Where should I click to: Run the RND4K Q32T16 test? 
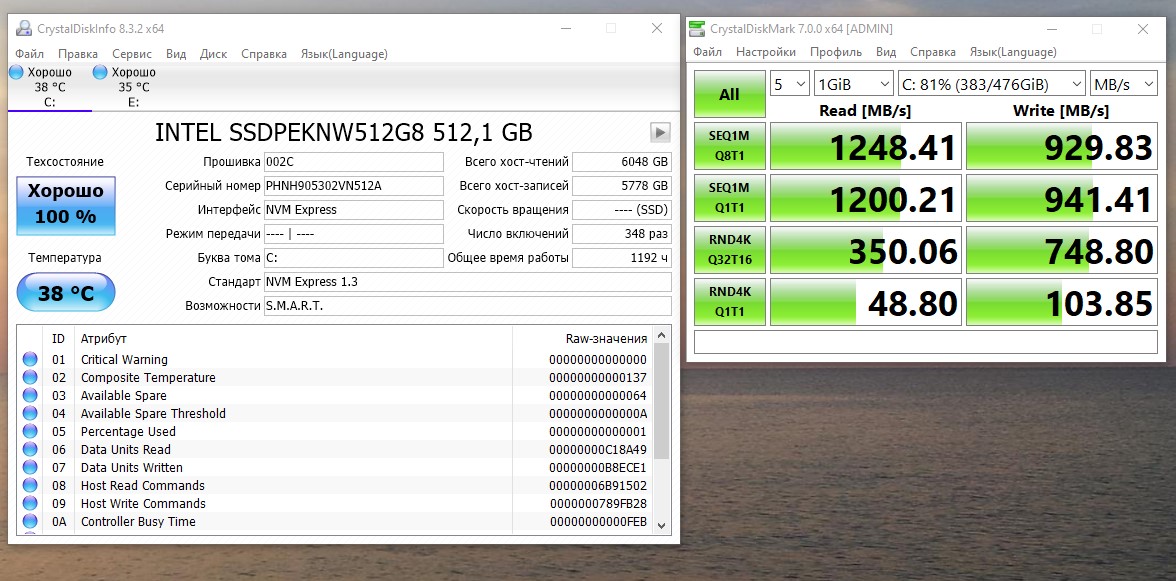(x=730, y=250)
